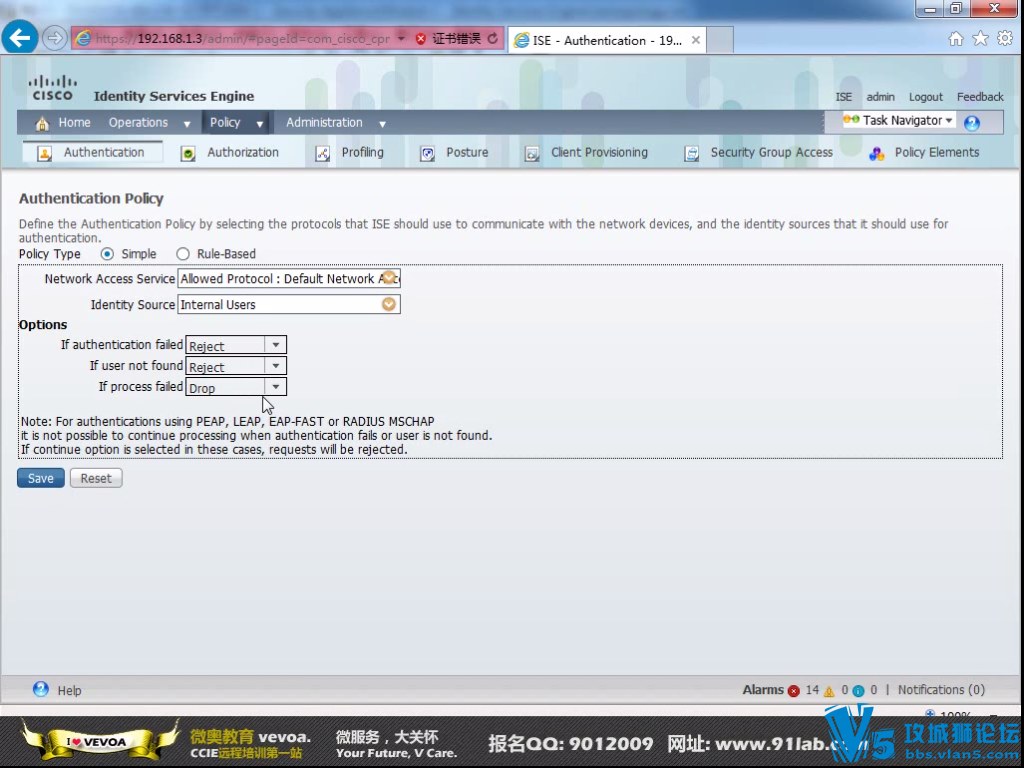
Task: Click the Posture icon
Action: point(427,154)
